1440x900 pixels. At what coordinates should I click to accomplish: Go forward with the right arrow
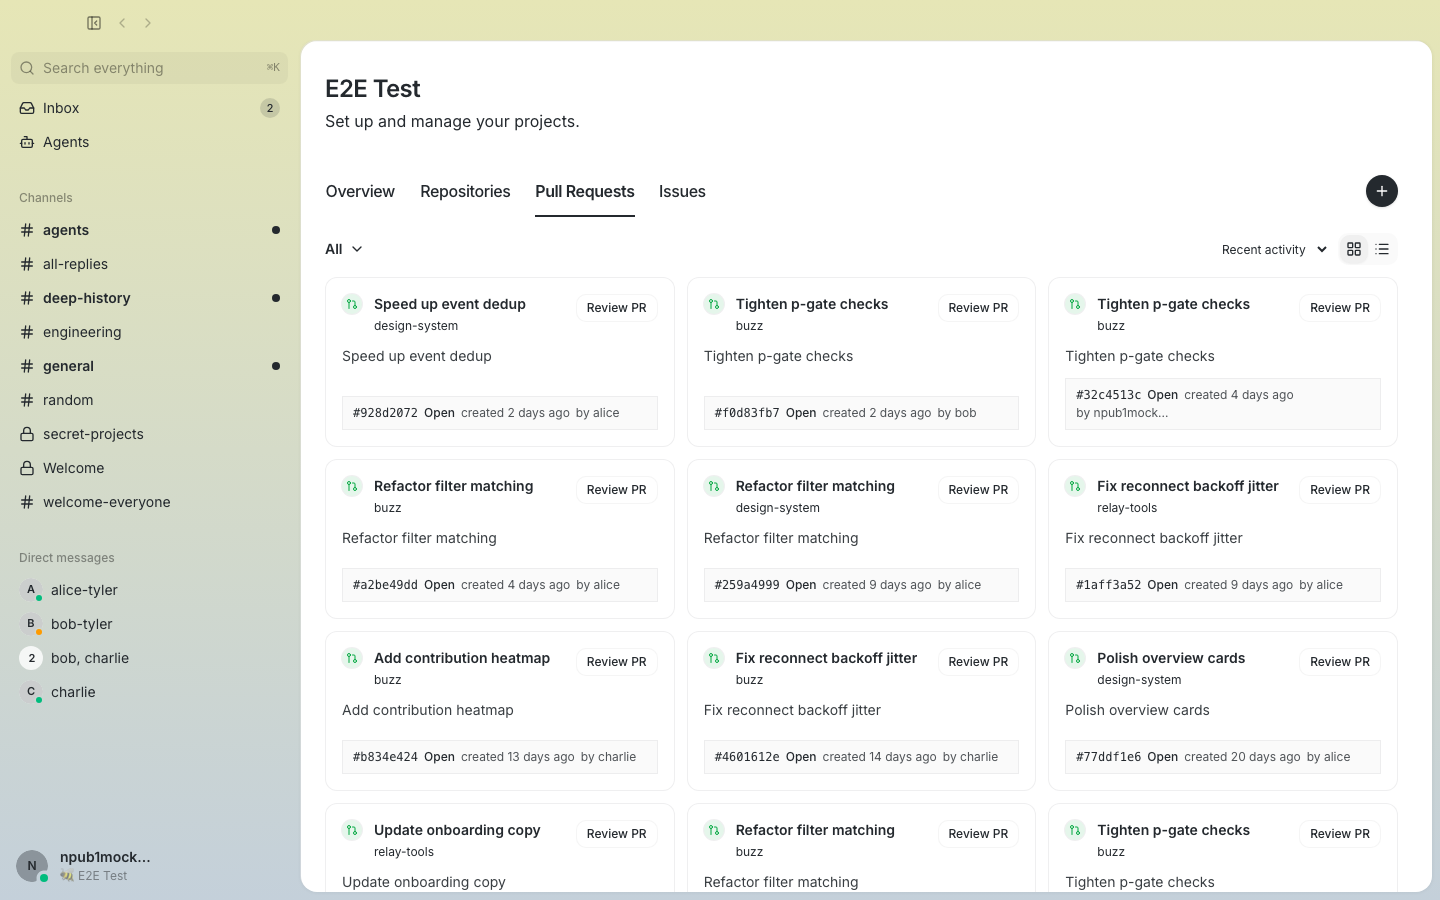[148, 23]
